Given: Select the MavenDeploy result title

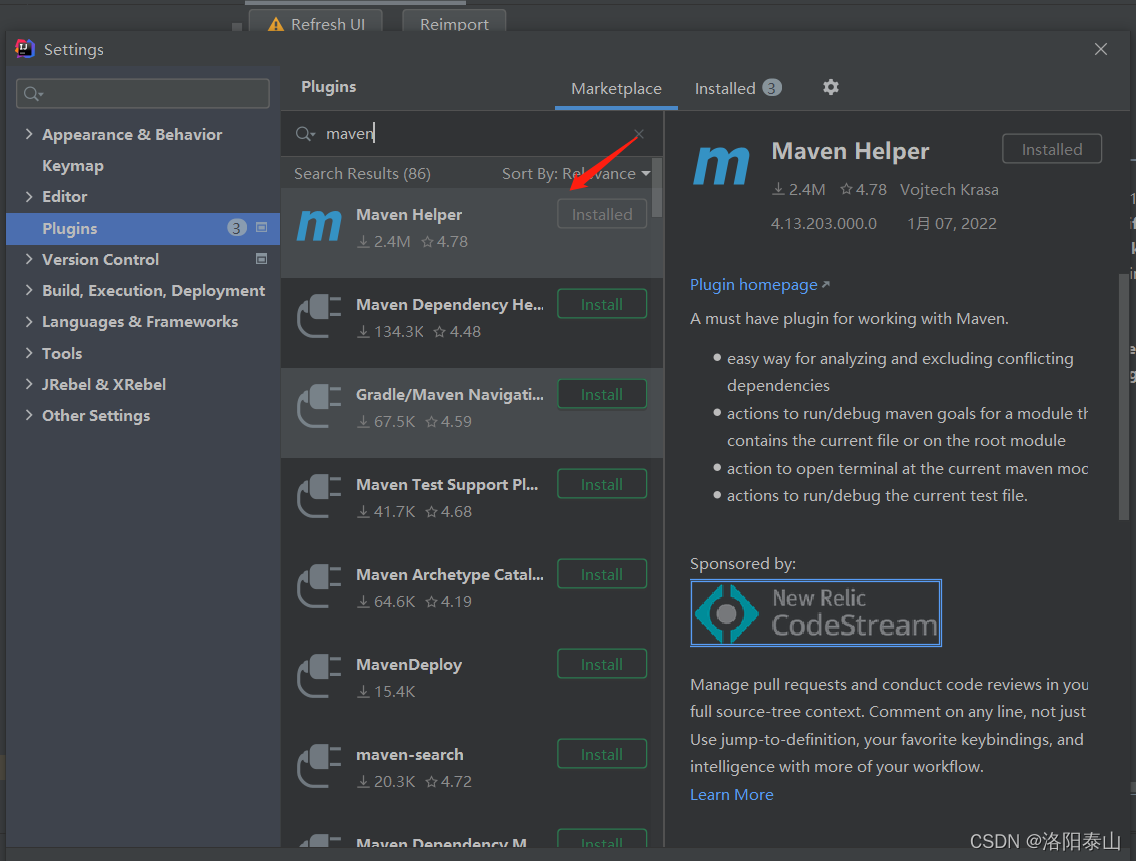Looking at the screenshot, I should pos(409,665).
